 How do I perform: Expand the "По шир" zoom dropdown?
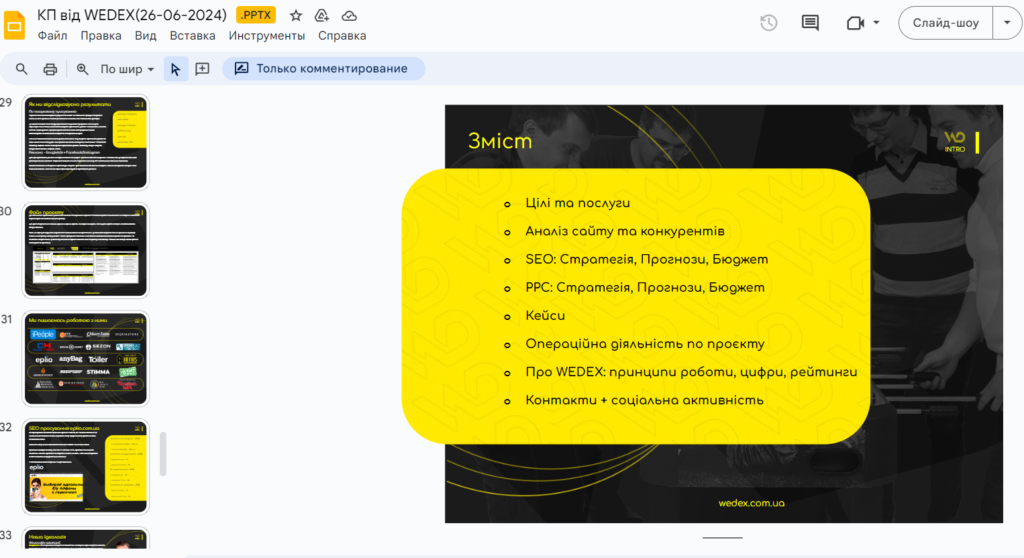click(128, 69)
